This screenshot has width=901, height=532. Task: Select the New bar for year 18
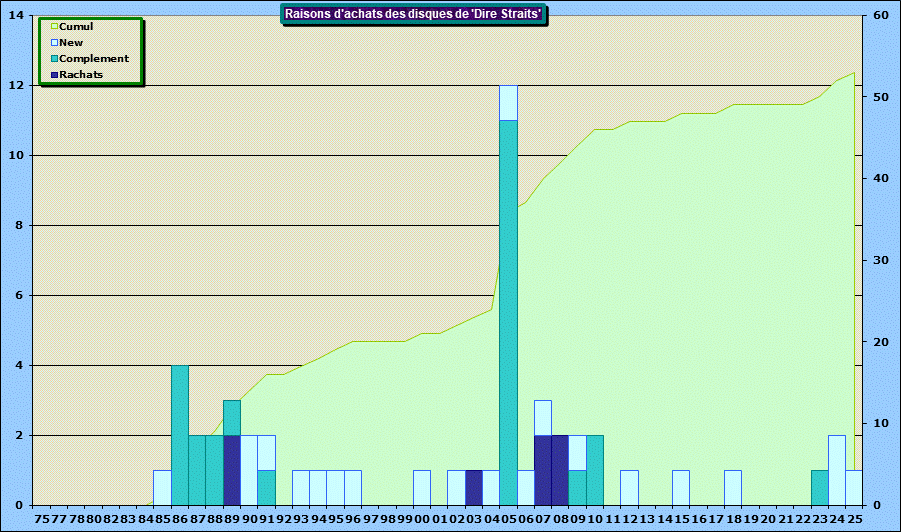(x=733, y=487)
